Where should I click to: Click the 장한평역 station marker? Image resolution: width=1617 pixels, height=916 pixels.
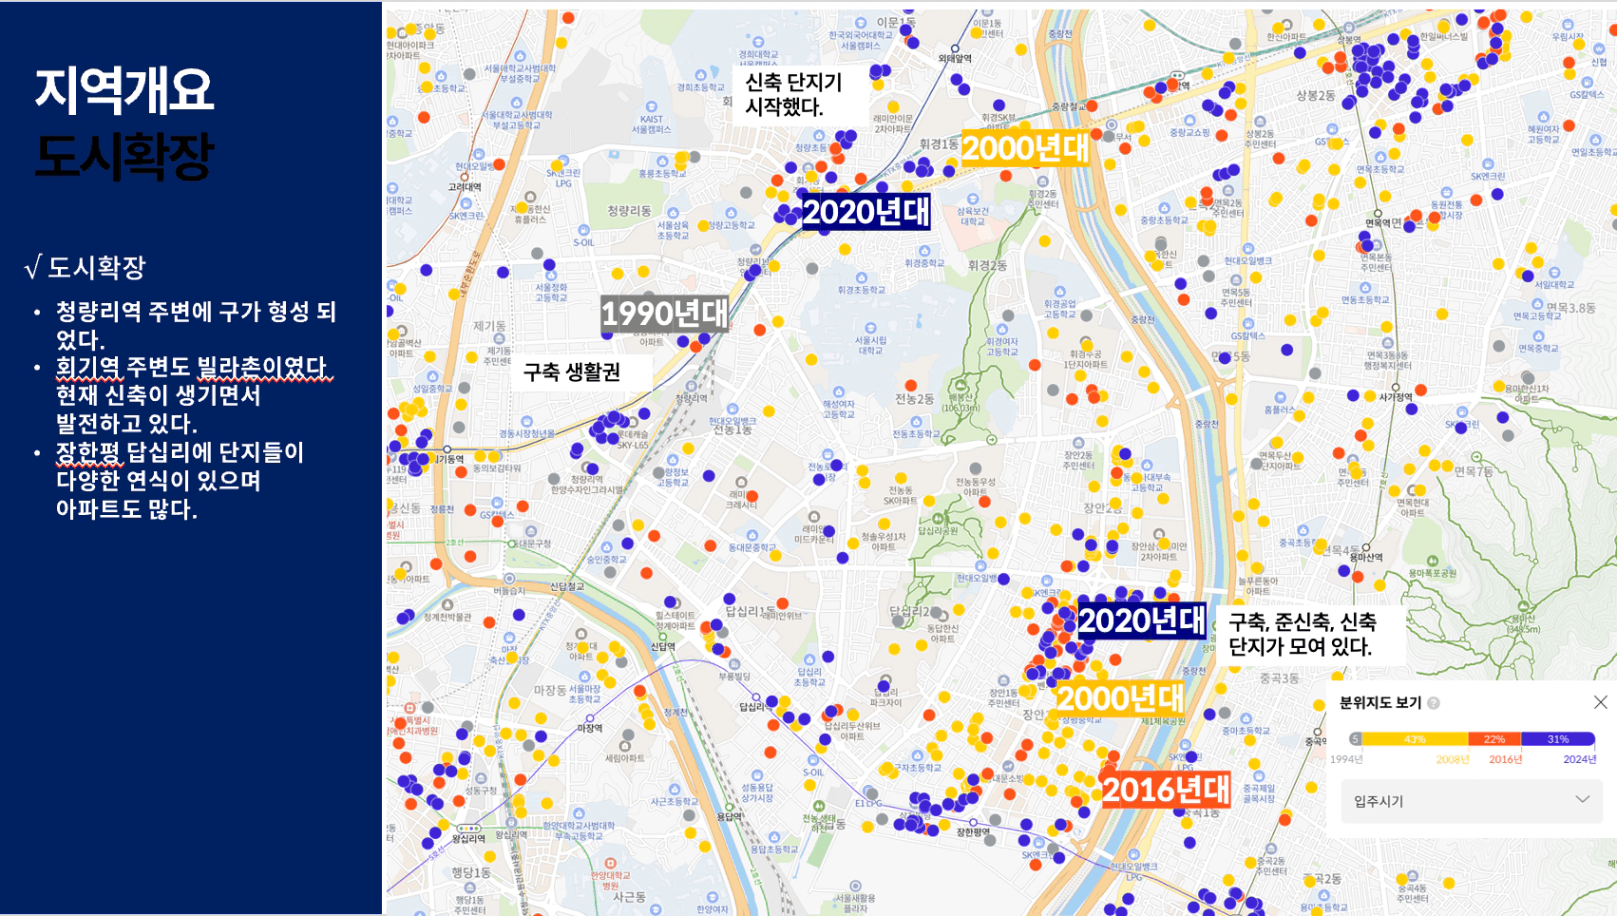point(973,822)
